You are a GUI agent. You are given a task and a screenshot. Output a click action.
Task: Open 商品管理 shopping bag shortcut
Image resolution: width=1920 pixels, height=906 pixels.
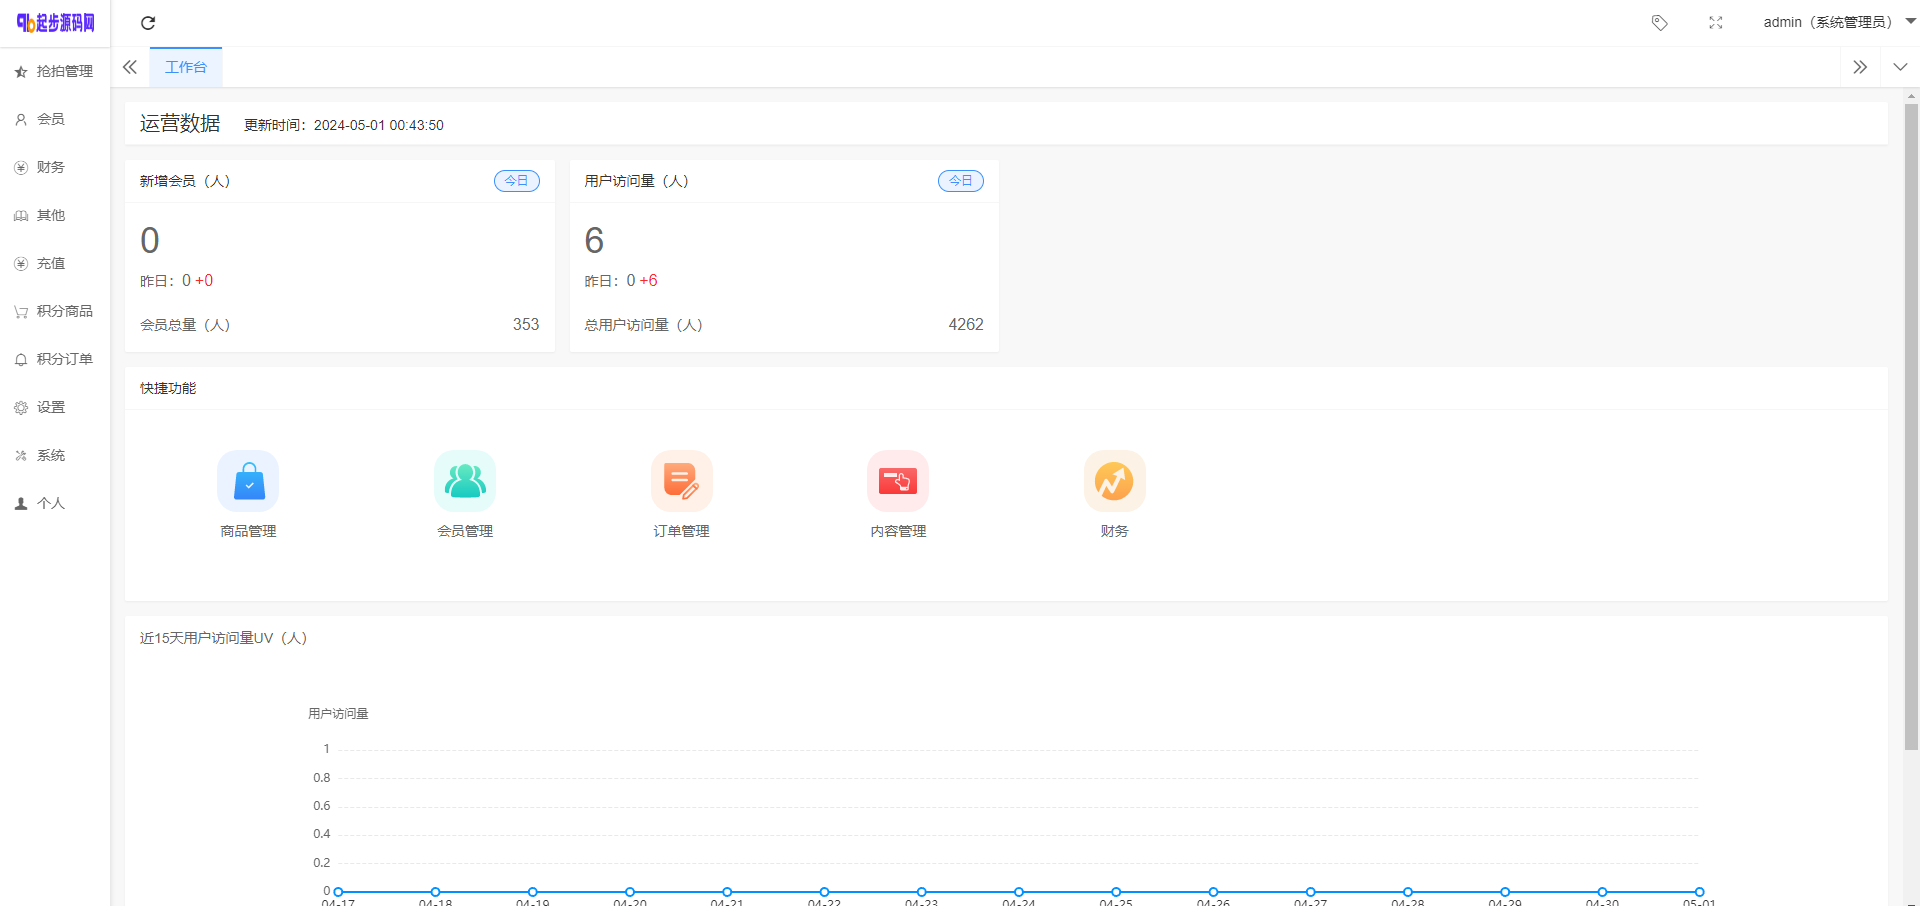248,481
